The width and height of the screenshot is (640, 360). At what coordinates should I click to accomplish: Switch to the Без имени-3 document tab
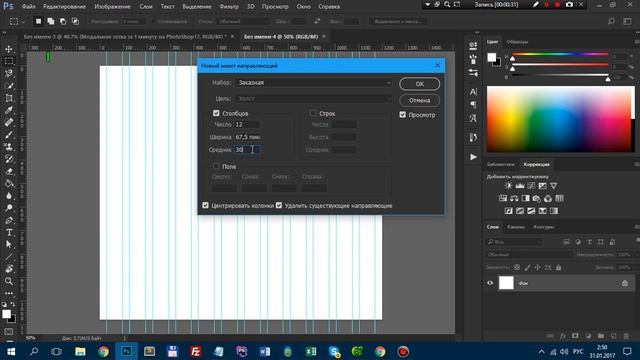125,36
